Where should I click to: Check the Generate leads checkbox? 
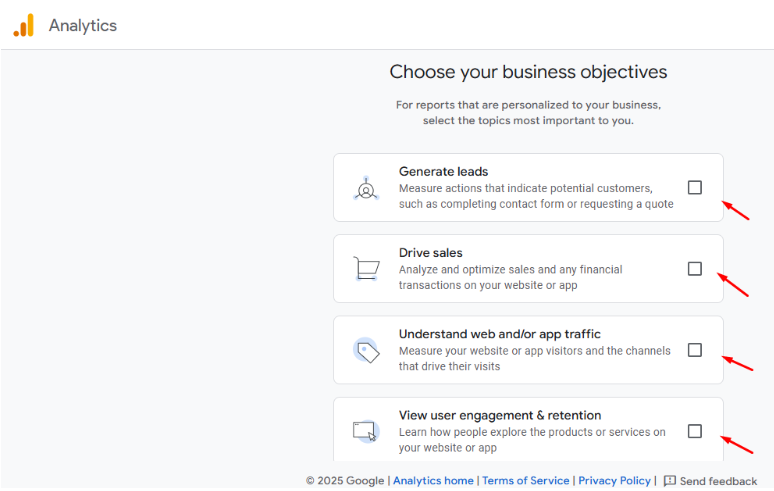[x=695, y=188]
